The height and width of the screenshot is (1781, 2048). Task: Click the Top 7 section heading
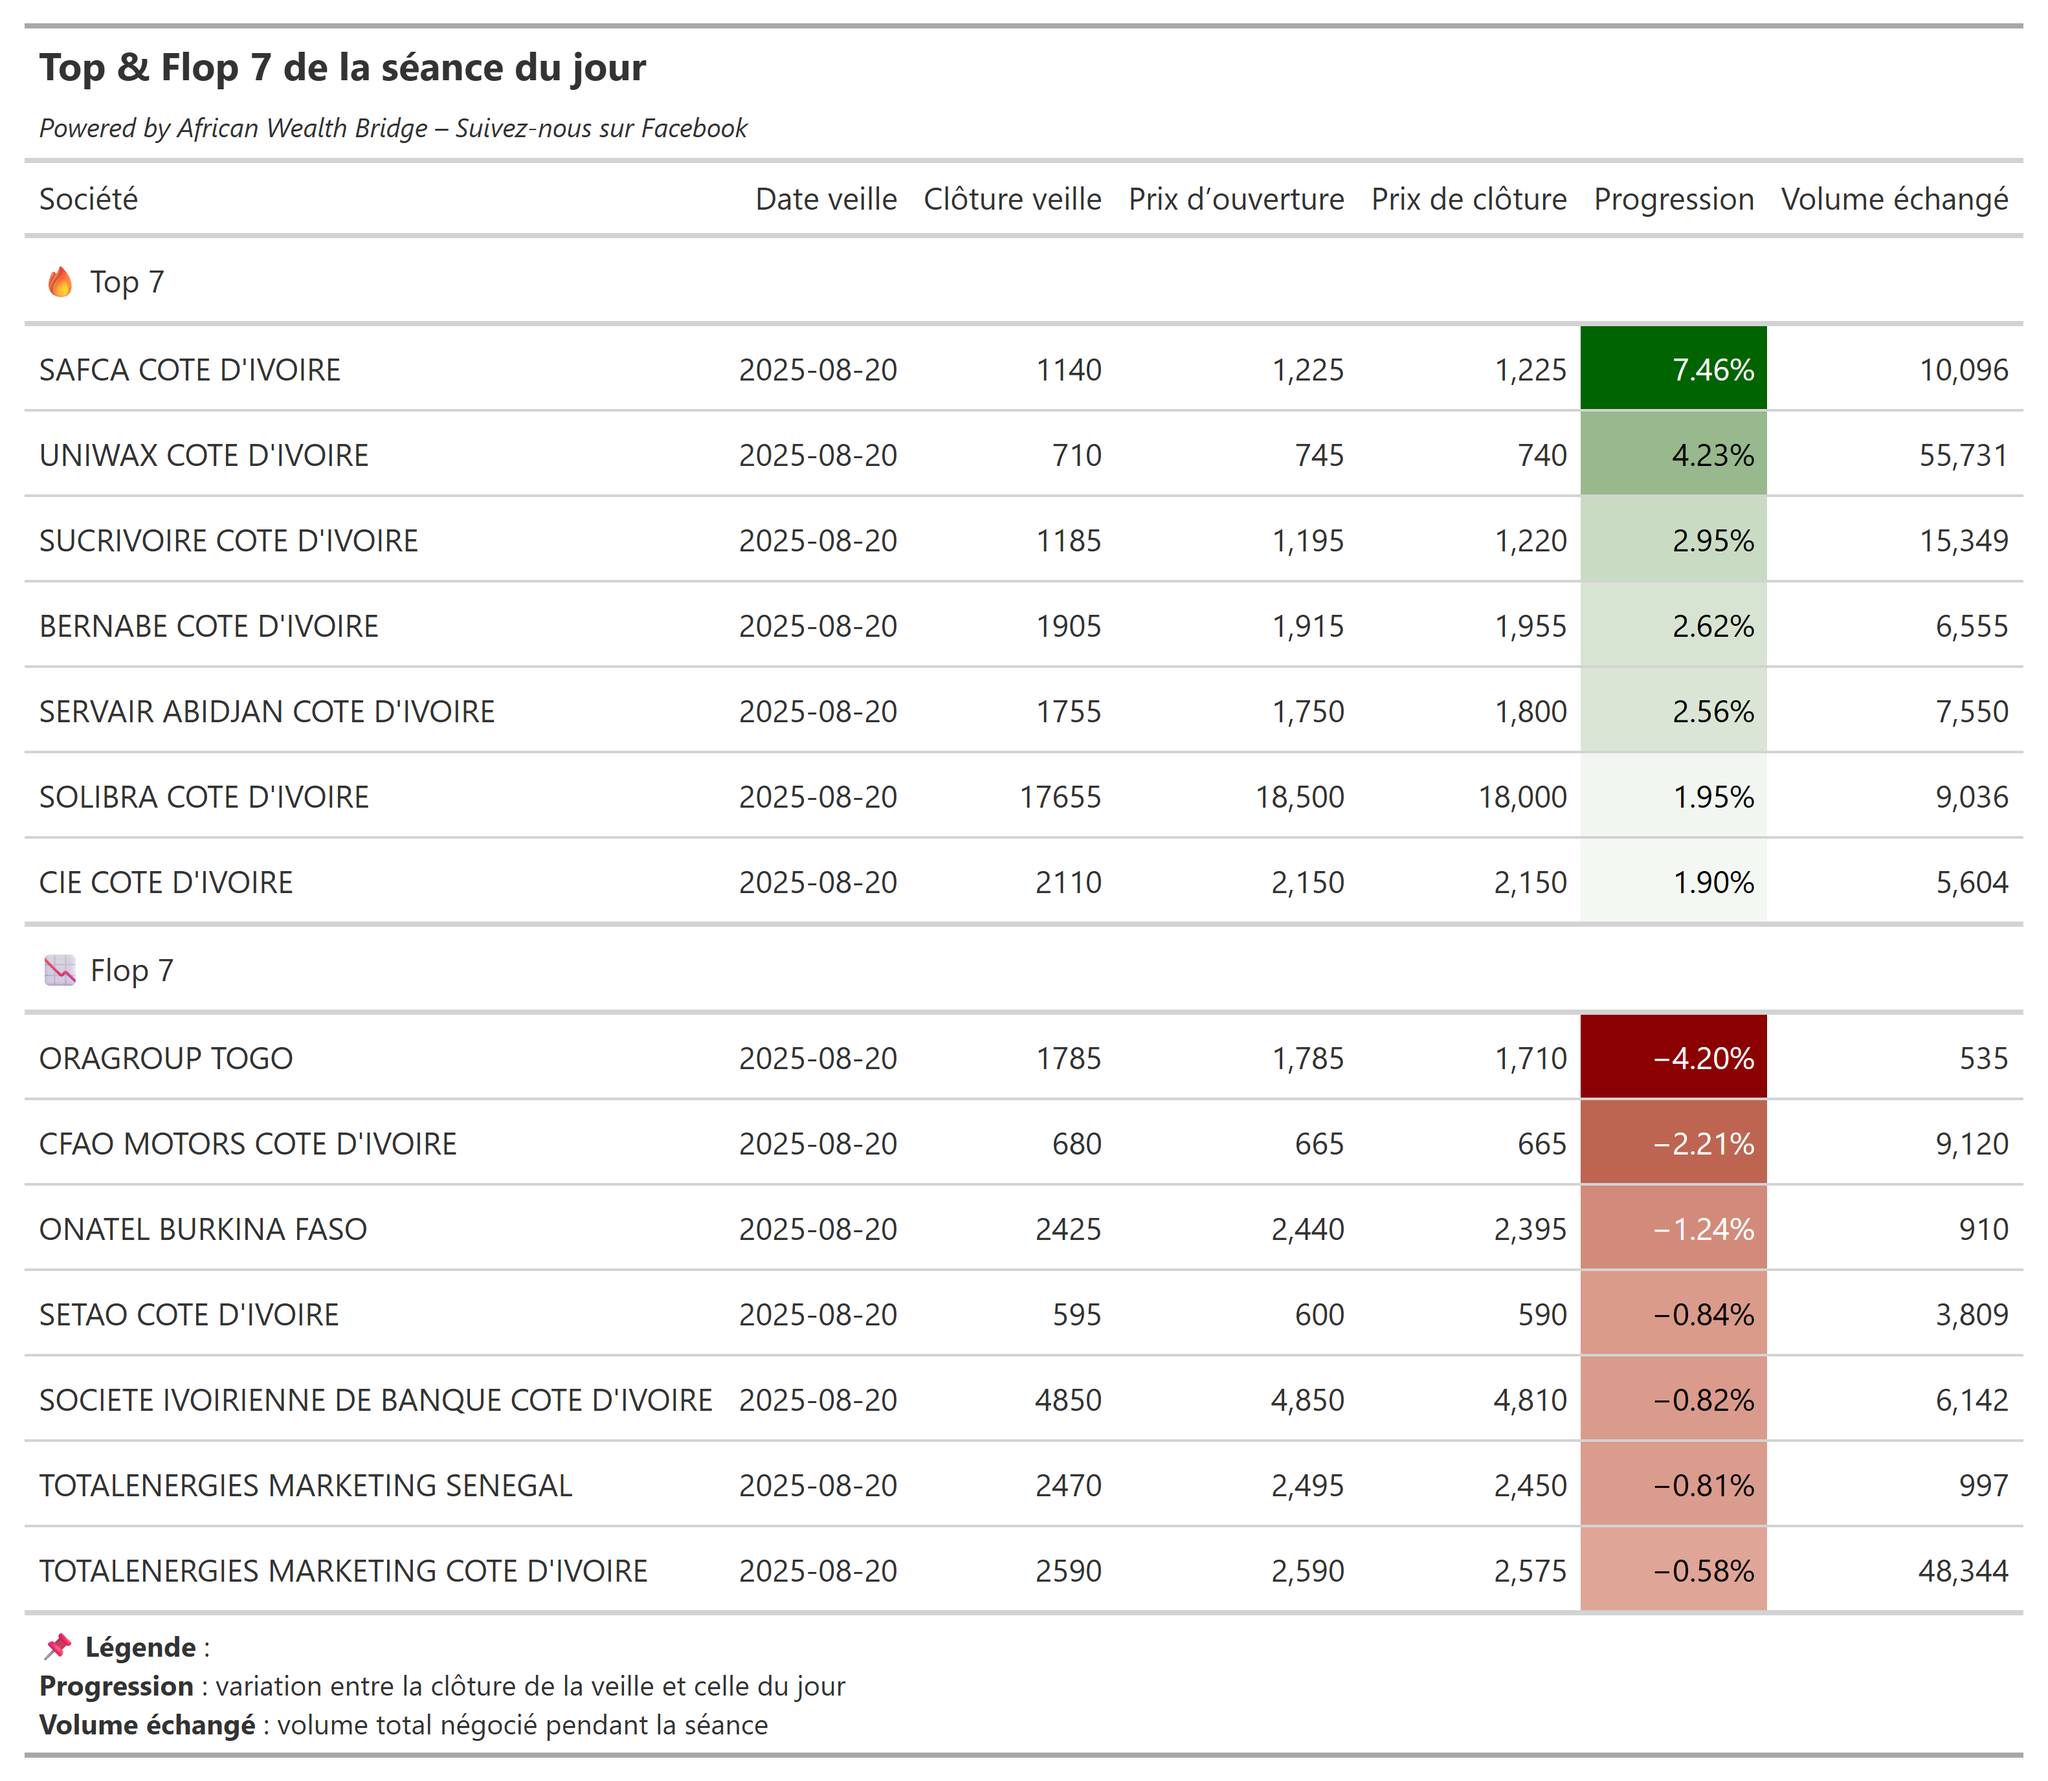tap(127, 282)
